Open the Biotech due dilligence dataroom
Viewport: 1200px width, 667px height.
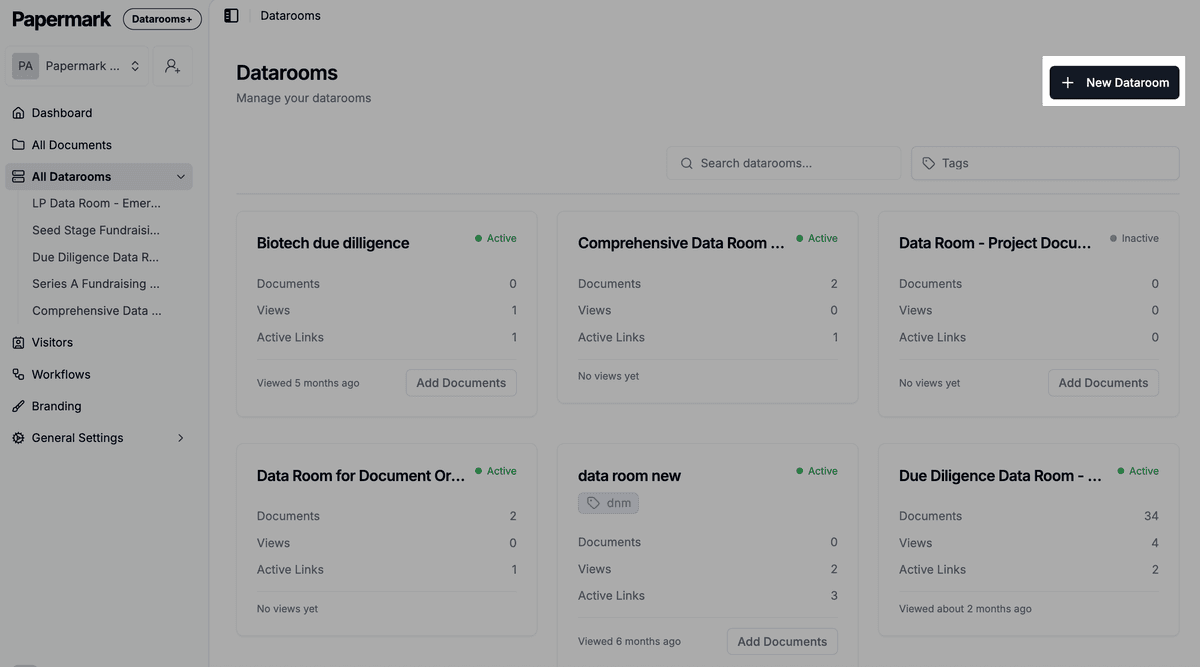(333, 243)
